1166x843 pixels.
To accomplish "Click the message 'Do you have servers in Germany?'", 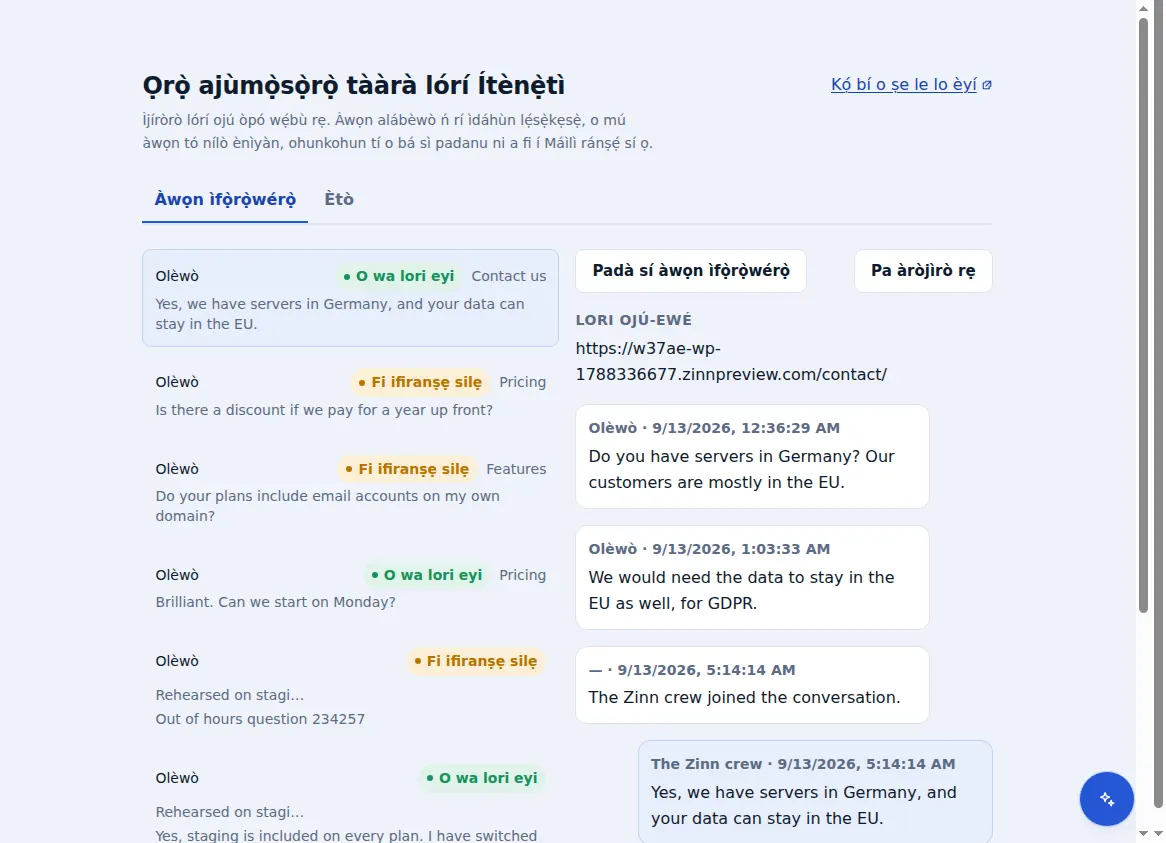I will click(x=753, y=456).
